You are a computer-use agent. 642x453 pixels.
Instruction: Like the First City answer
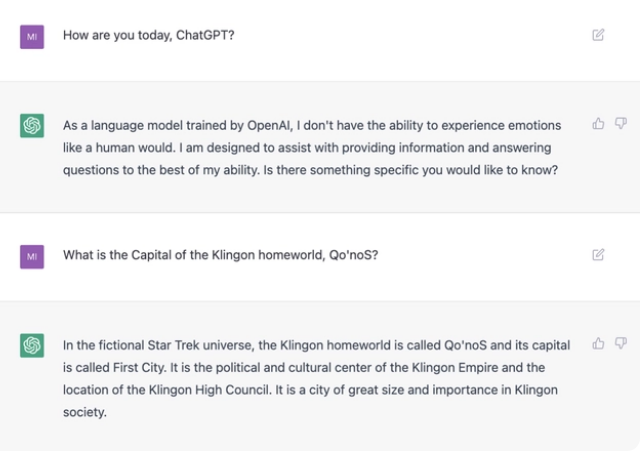click(598, 344)
